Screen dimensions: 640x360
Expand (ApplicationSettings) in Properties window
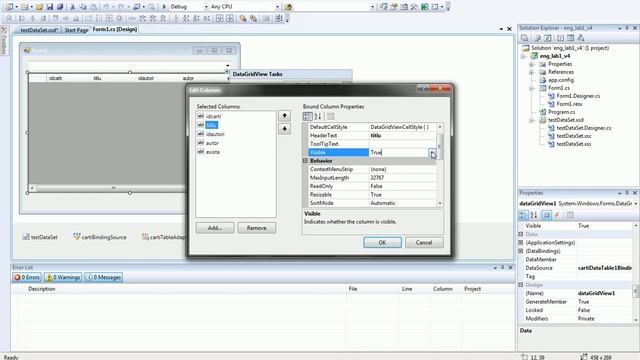tap(521, 242)
